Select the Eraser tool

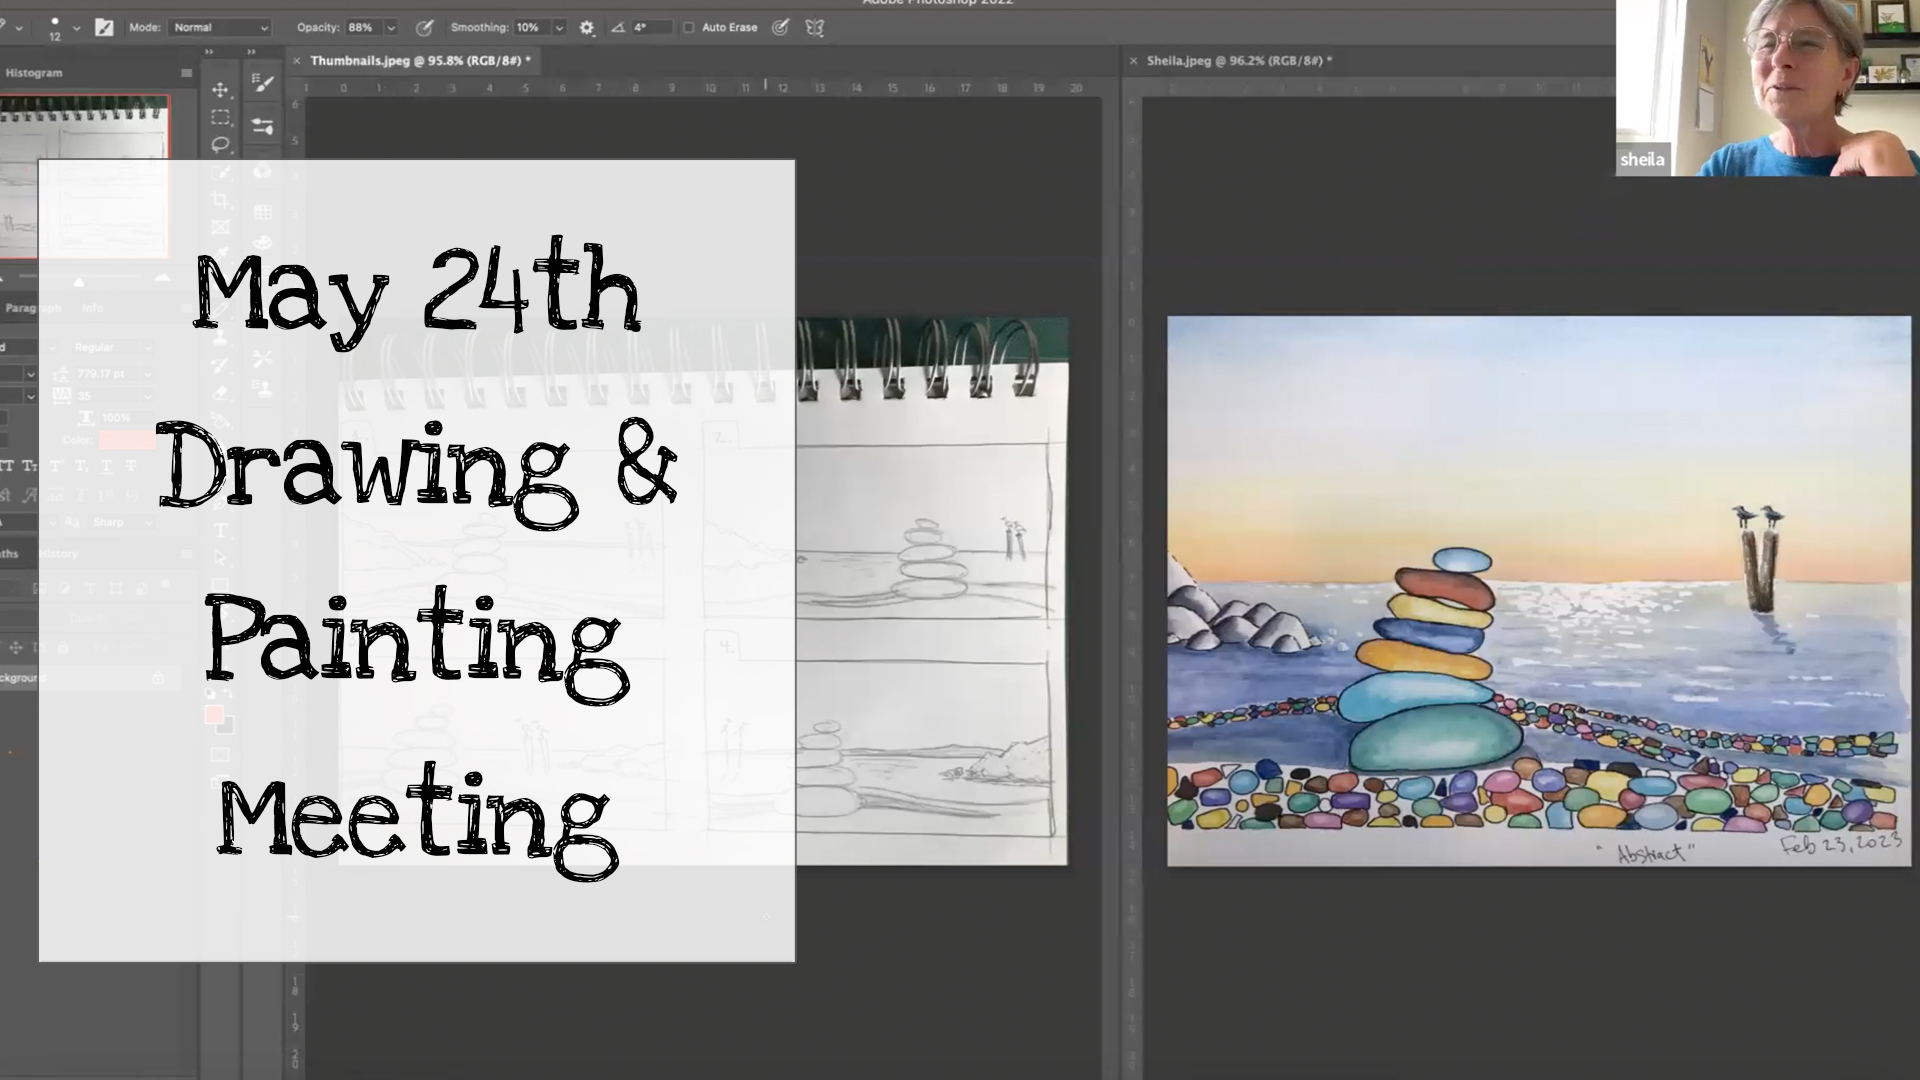(220, 393)
